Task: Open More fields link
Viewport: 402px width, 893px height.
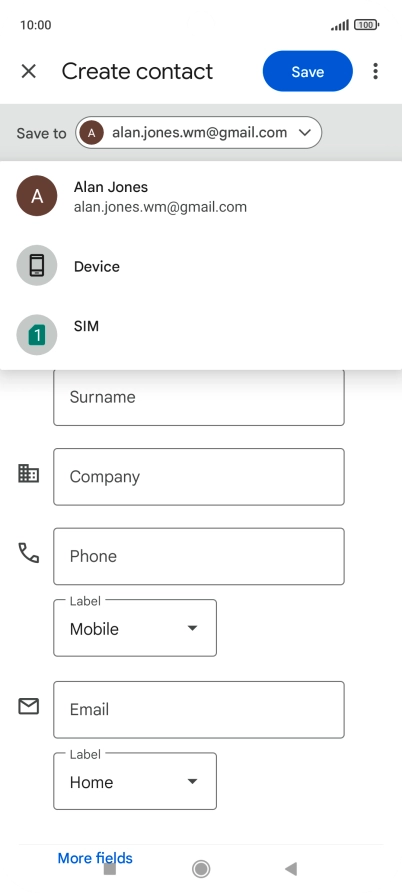Action: click(95, 858)
